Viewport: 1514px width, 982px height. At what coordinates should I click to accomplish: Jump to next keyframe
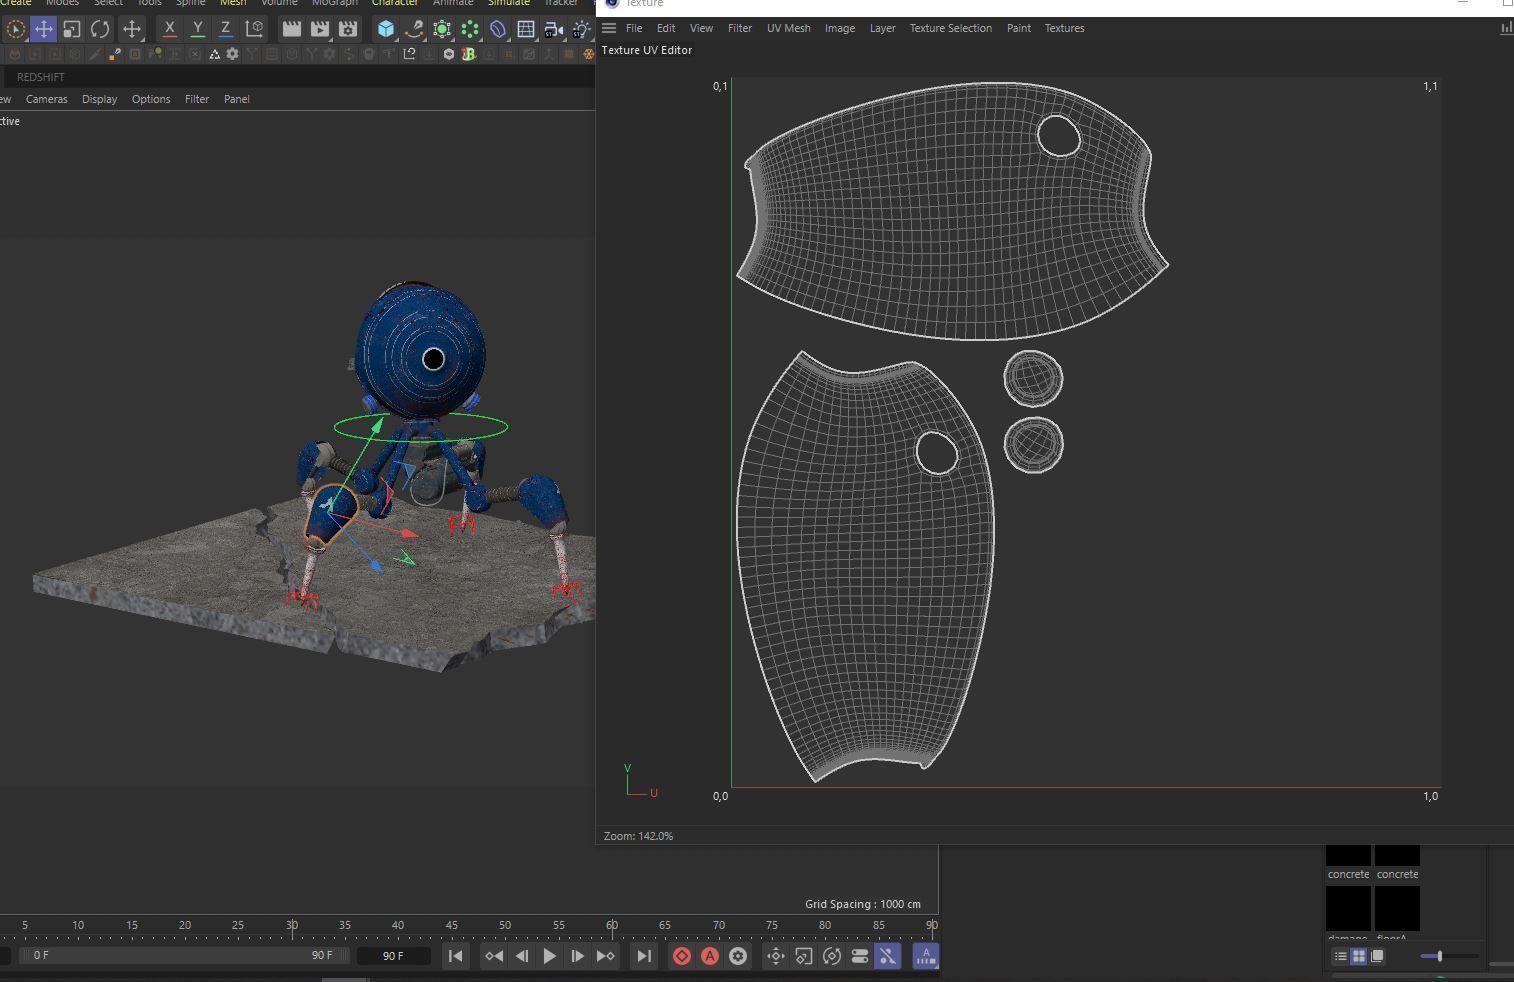[x=605, y=956]
